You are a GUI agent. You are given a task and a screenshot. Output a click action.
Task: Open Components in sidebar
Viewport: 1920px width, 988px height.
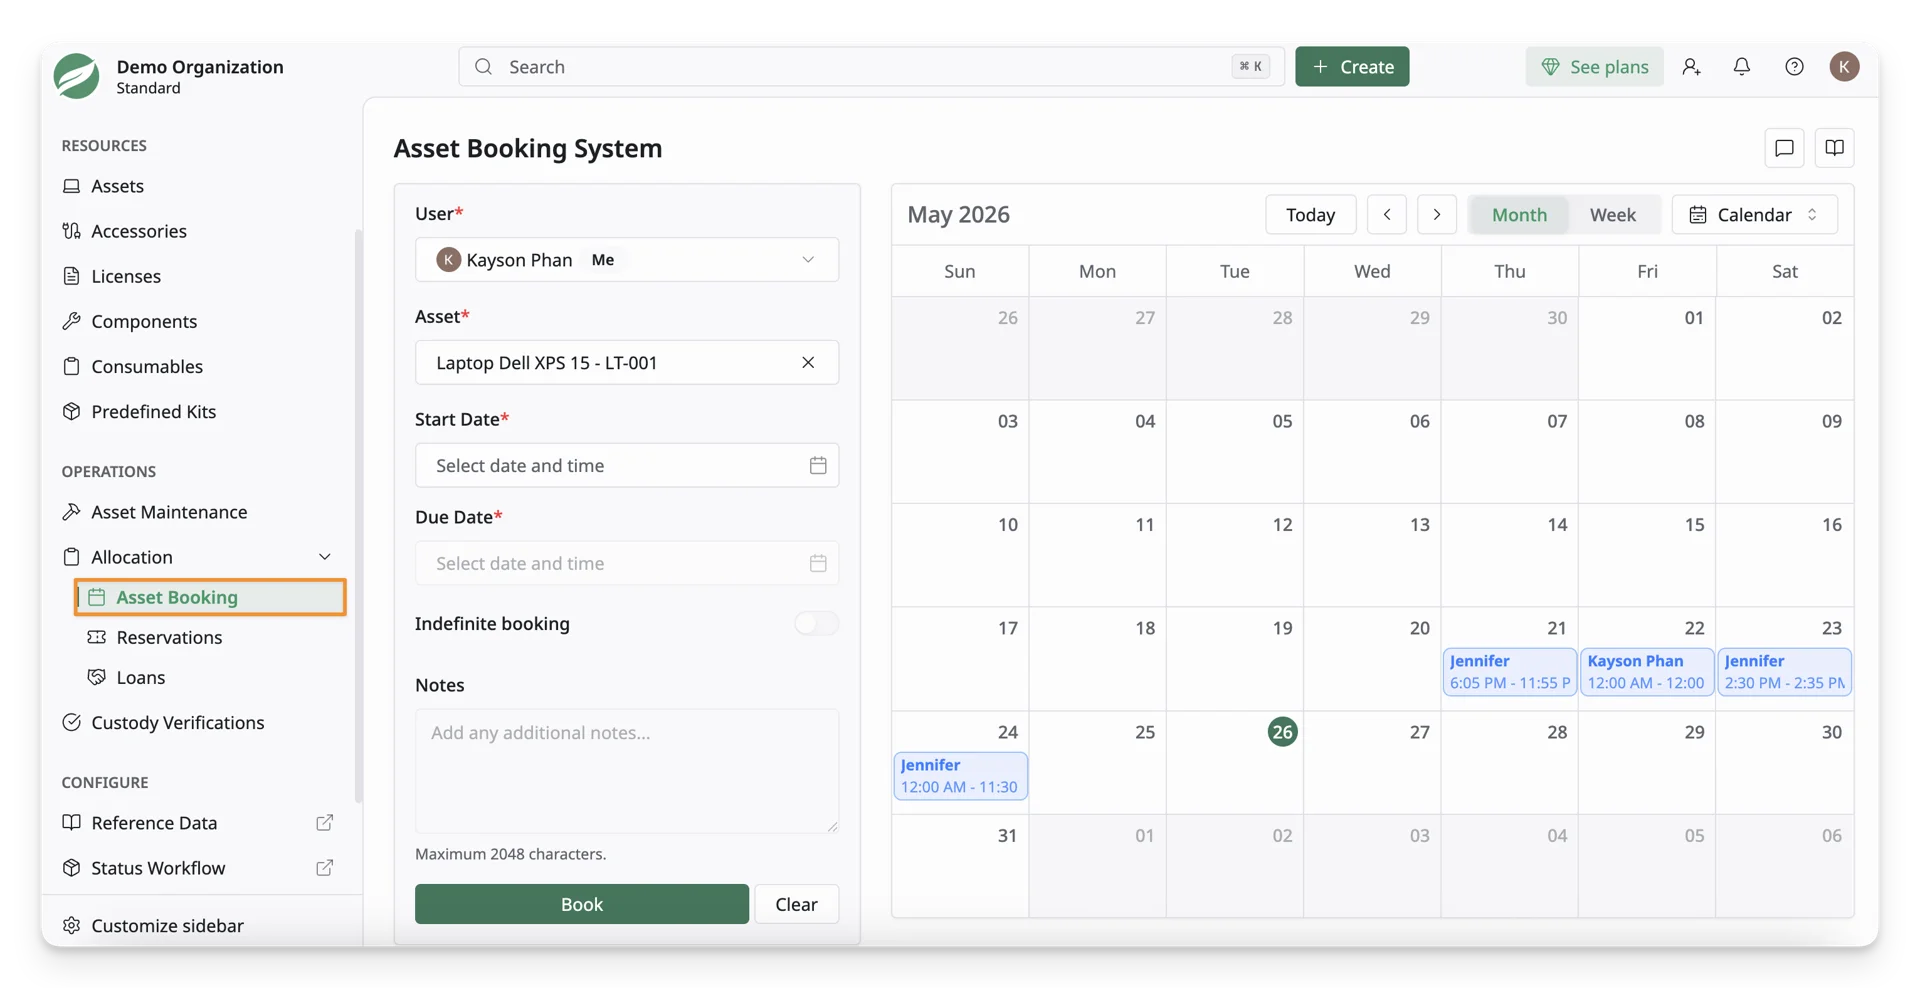pos(144,321)
